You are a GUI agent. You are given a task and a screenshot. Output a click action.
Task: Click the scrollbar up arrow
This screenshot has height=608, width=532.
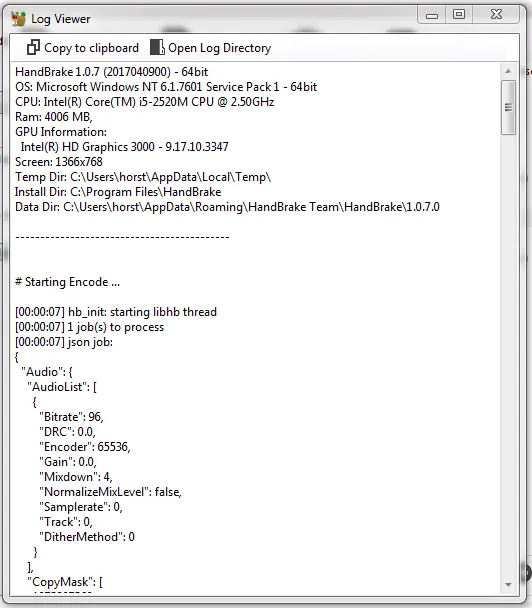[x=508, y=71]
